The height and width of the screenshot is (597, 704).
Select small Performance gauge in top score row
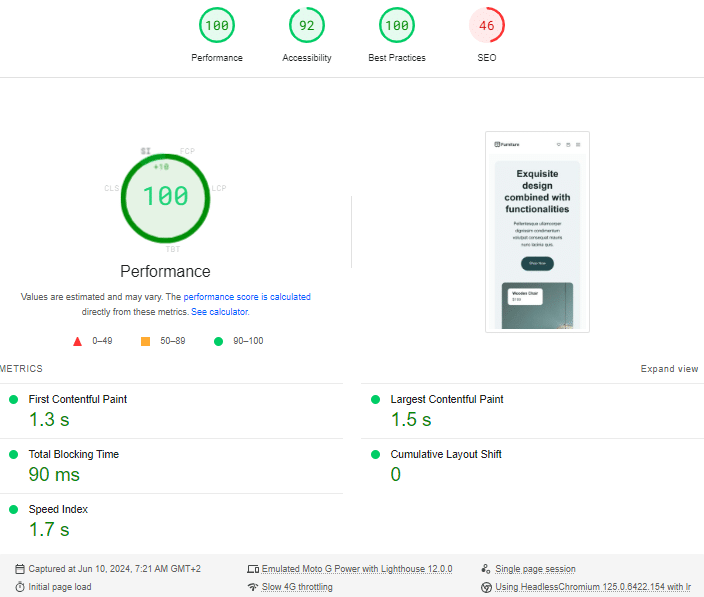coord(217,25)
